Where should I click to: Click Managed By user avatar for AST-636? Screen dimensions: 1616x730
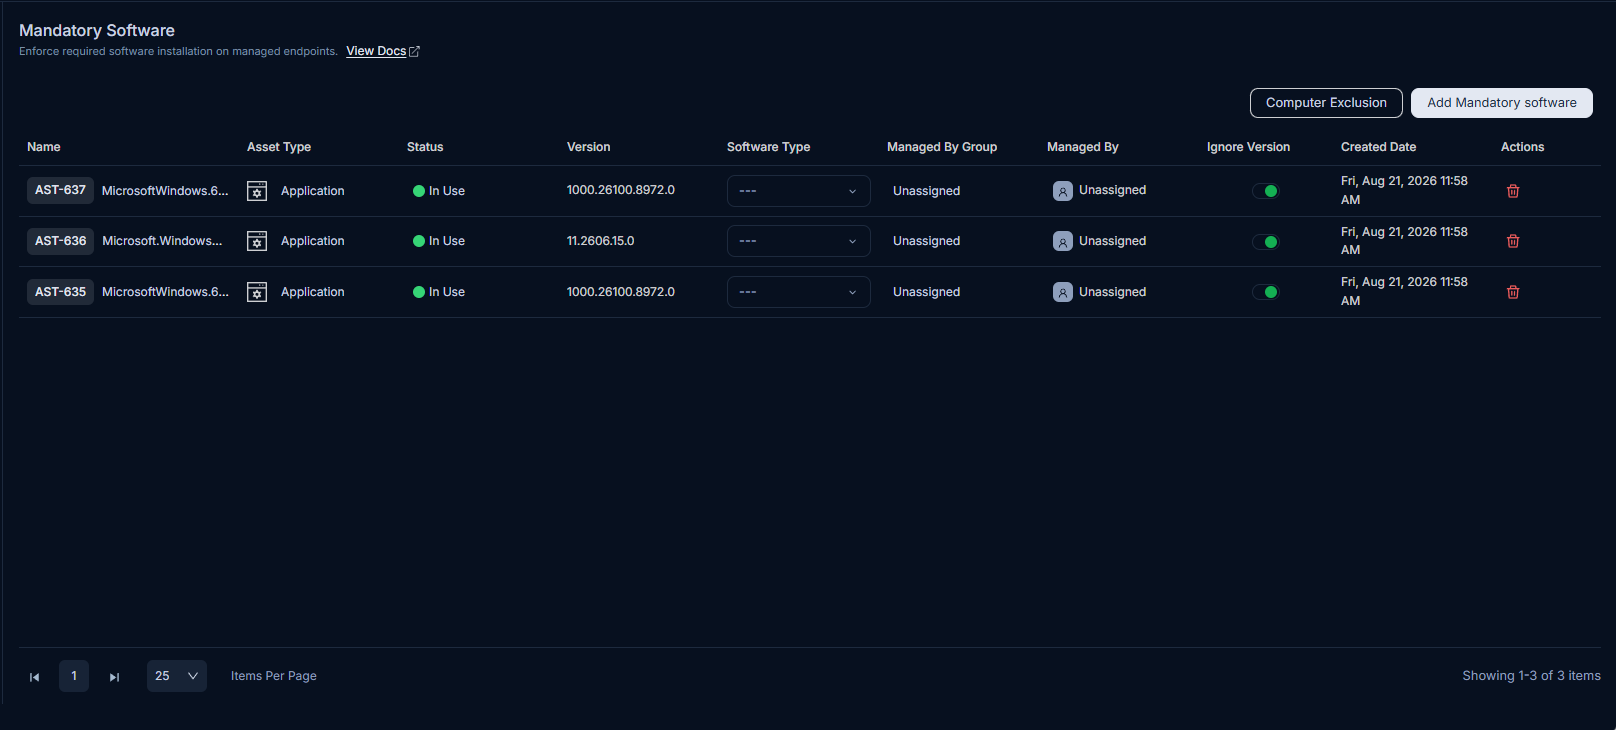pyautogui.click(x=1063, y=241)
